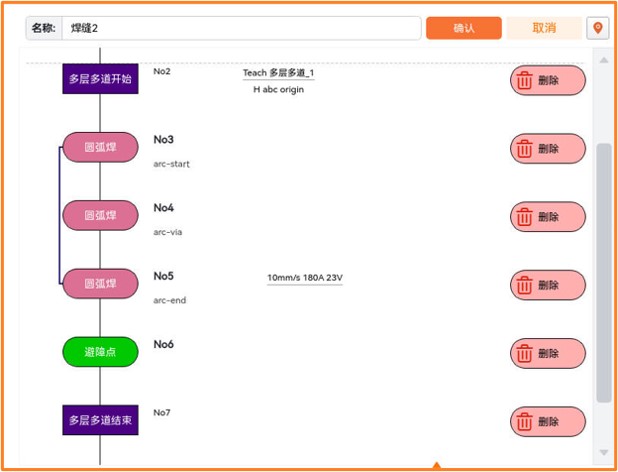This screenshot has width=618, height=472.
Task: Confirm with the orange 确认 button
Action: (464, 28)
